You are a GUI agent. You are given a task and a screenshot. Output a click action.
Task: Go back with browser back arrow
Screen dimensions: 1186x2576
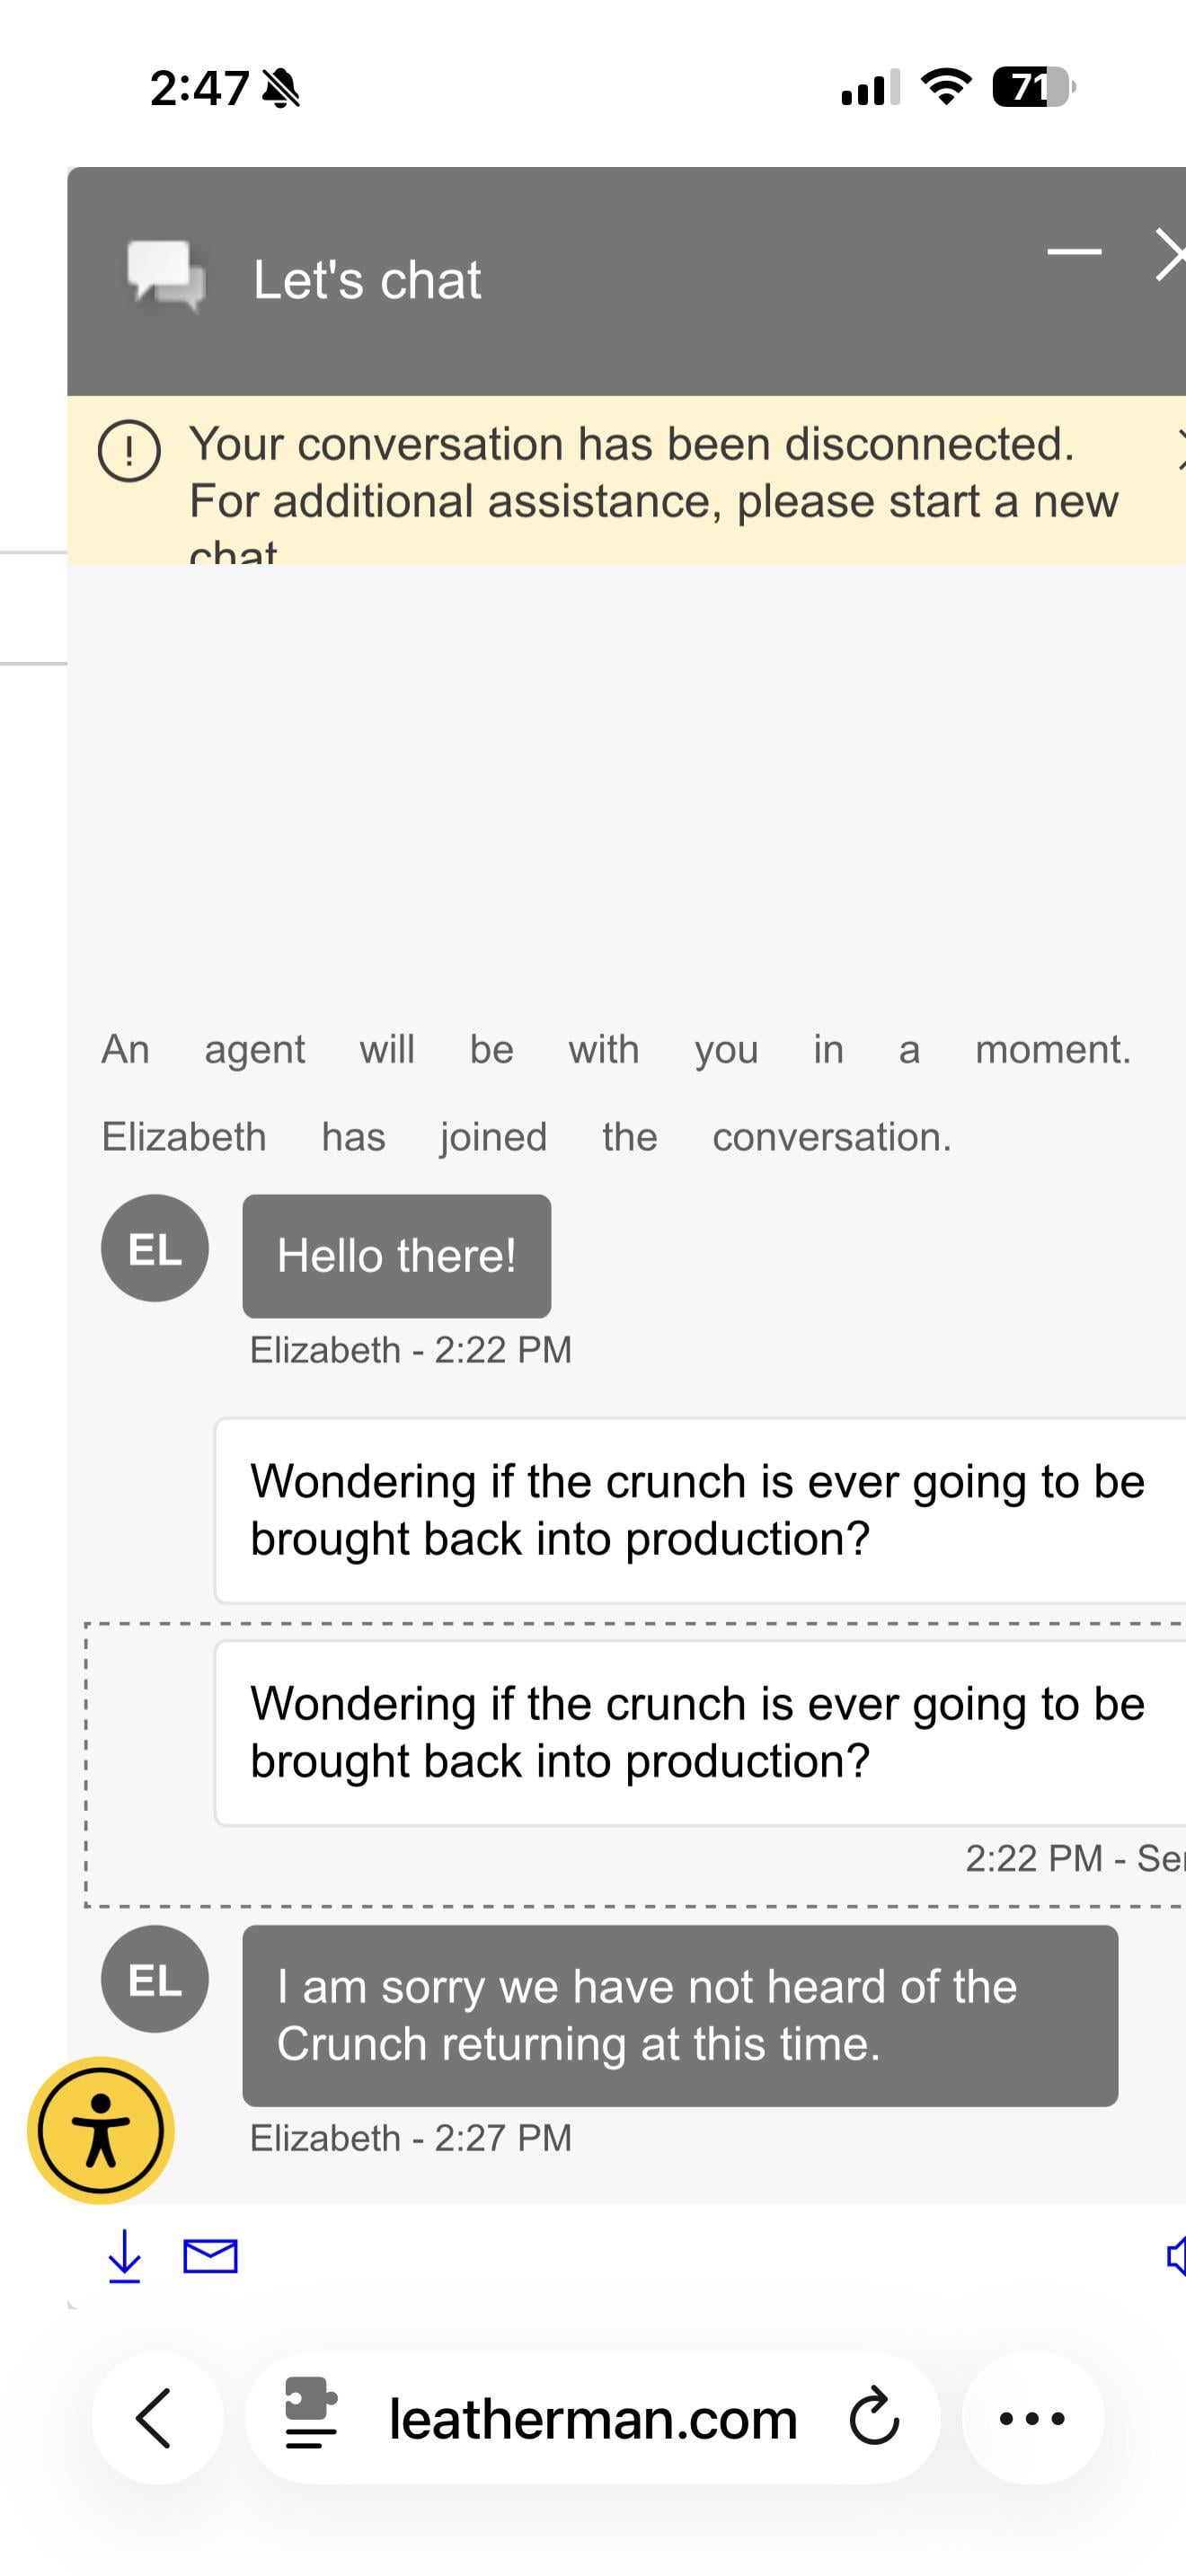pos(155,2418)
